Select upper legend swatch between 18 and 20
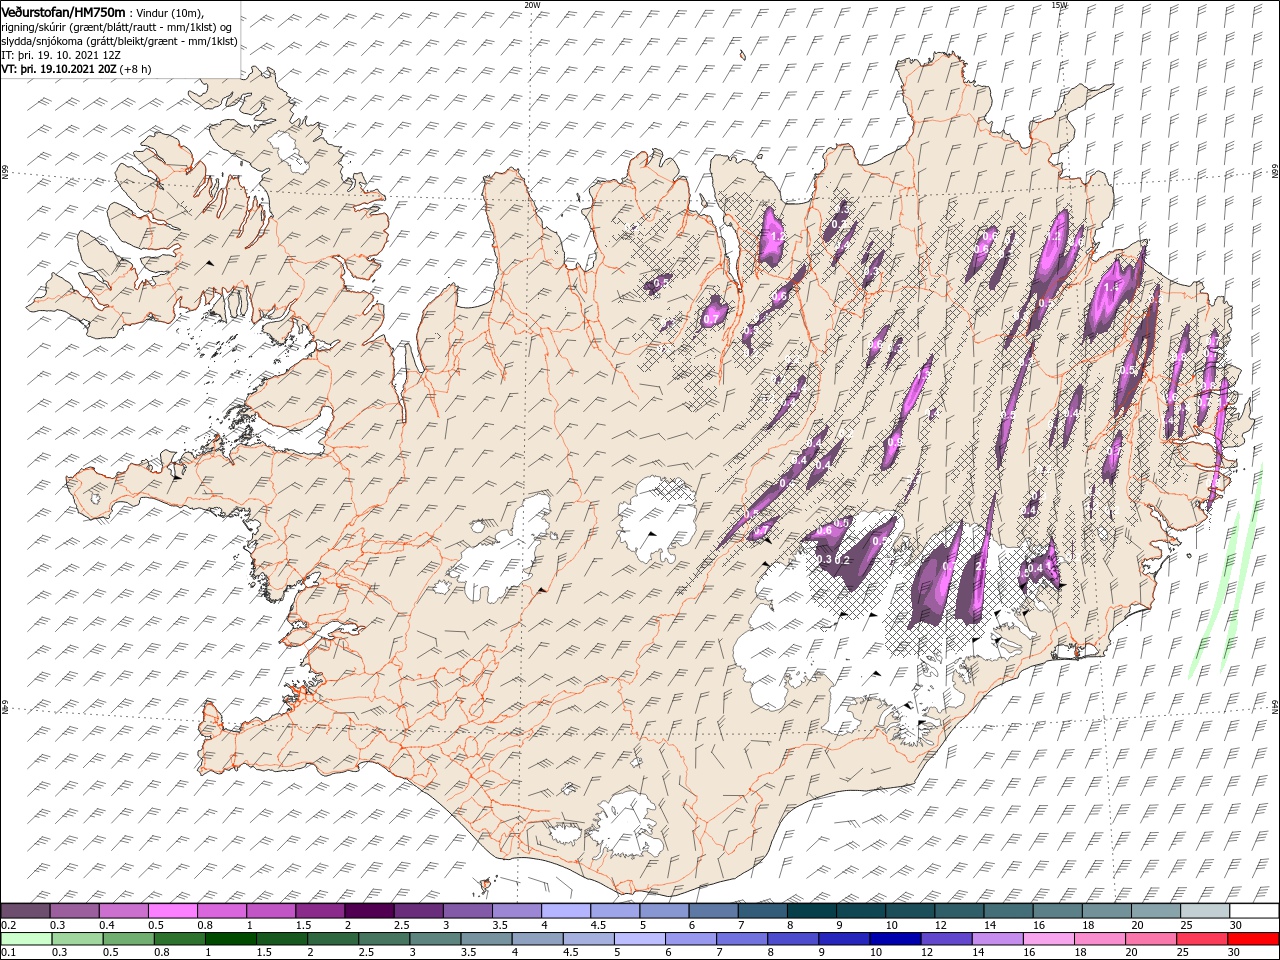This screenshot has width=1280, height=960. 1106,911
